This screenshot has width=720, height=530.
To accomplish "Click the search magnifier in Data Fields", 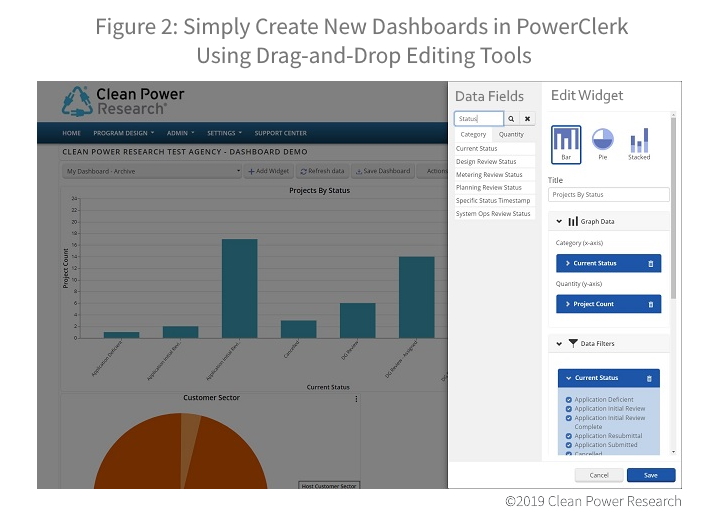I will [512, 118].
